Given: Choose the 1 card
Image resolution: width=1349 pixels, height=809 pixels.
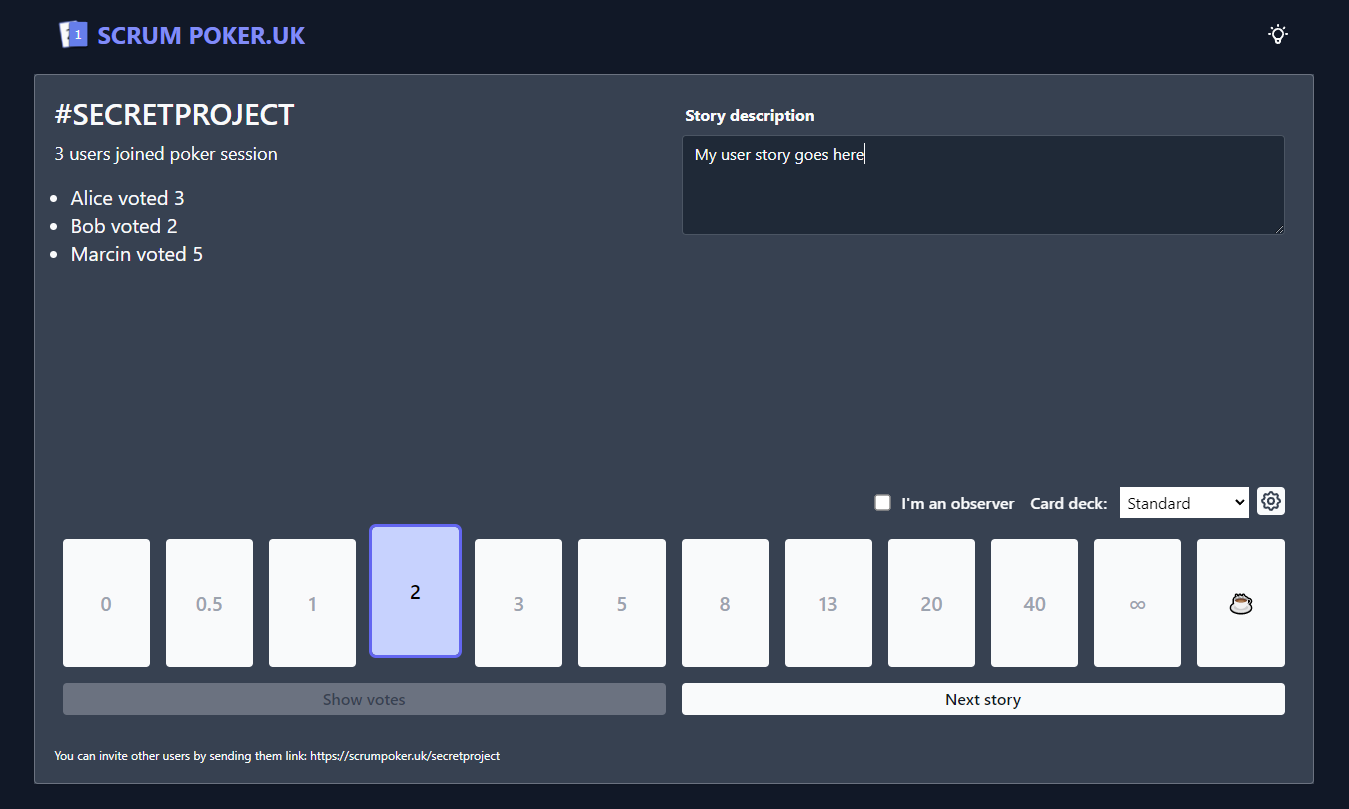Looking at the screenshot, I should 312,603.
